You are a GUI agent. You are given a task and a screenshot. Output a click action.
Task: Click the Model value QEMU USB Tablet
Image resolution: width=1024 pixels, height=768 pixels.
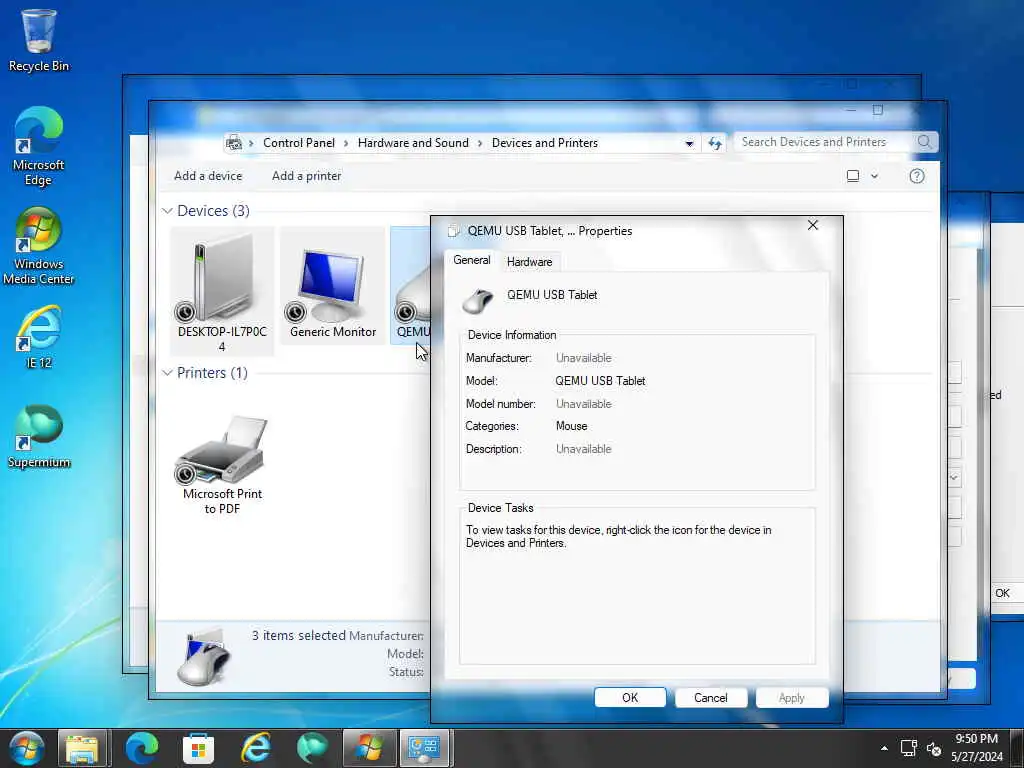[x=600, y=381]
